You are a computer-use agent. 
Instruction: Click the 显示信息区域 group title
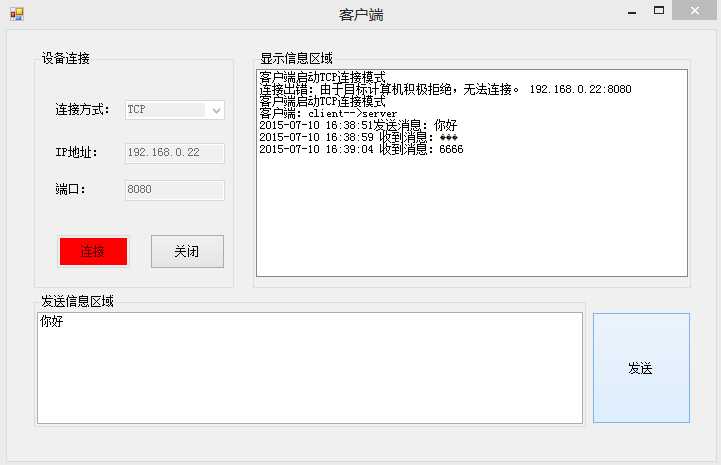click(296, 58)
